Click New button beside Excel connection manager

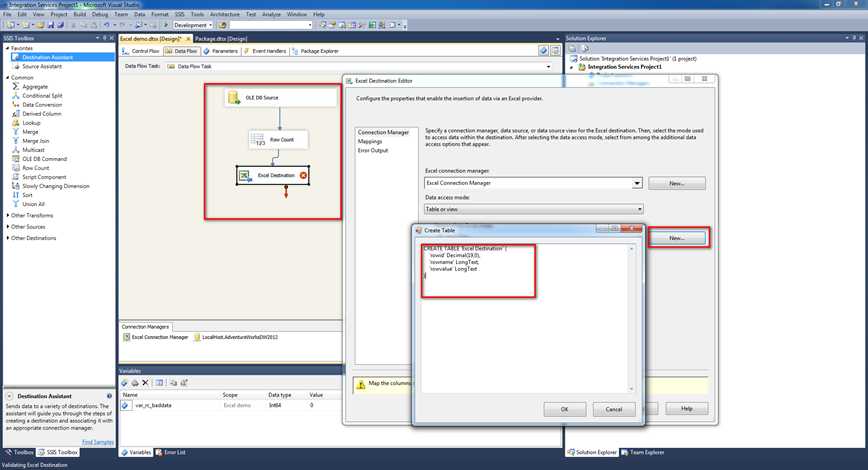tap(677, 183)
